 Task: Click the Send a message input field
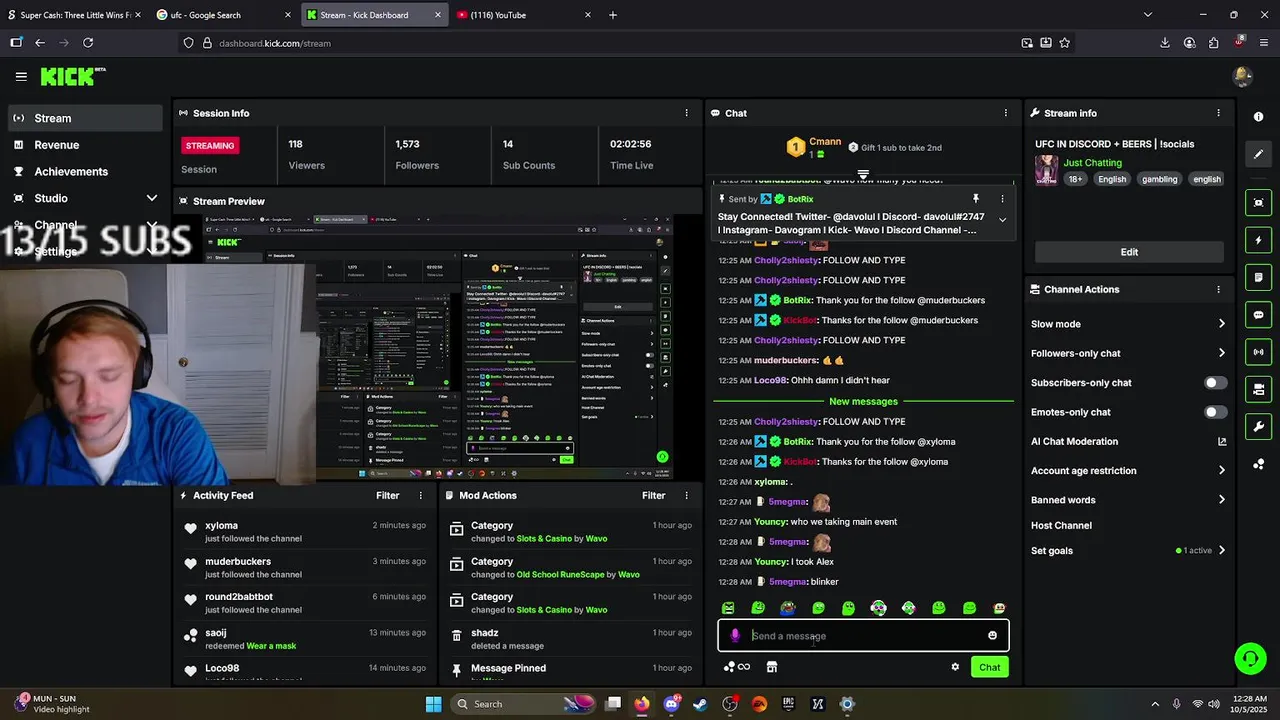(x=863, y=636)
